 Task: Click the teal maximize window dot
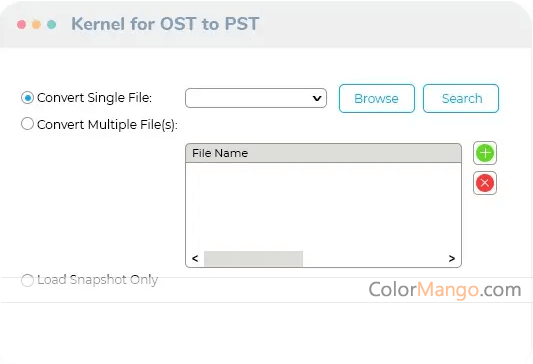(x=51, y=24)
